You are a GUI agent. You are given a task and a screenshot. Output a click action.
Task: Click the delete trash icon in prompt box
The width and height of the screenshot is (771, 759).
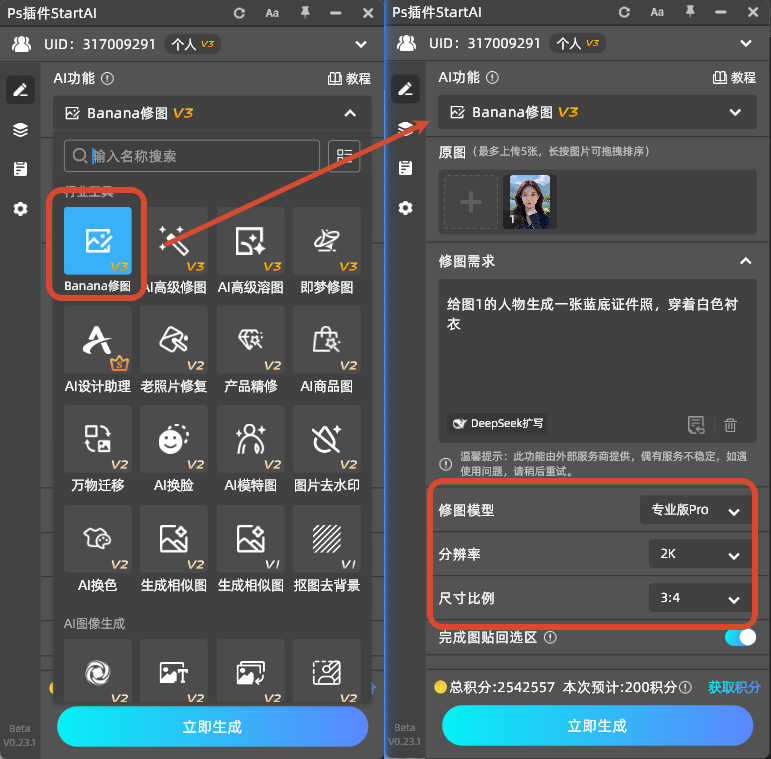[x=730, y=425]
